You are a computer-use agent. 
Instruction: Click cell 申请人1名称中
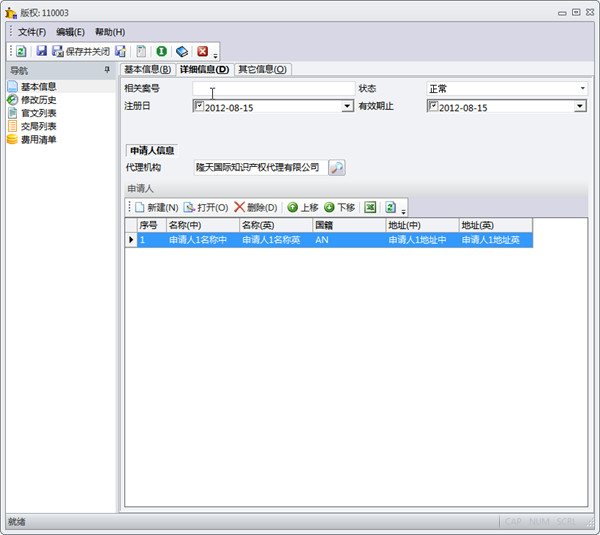pos(203,240)
